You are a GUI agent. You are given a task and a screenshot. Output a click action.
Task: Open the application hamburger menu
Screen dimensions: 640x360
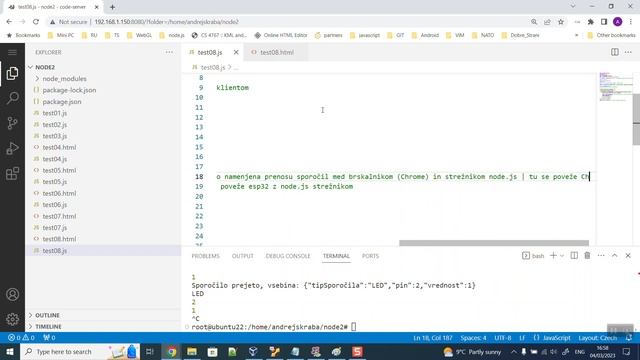(12, 52)
